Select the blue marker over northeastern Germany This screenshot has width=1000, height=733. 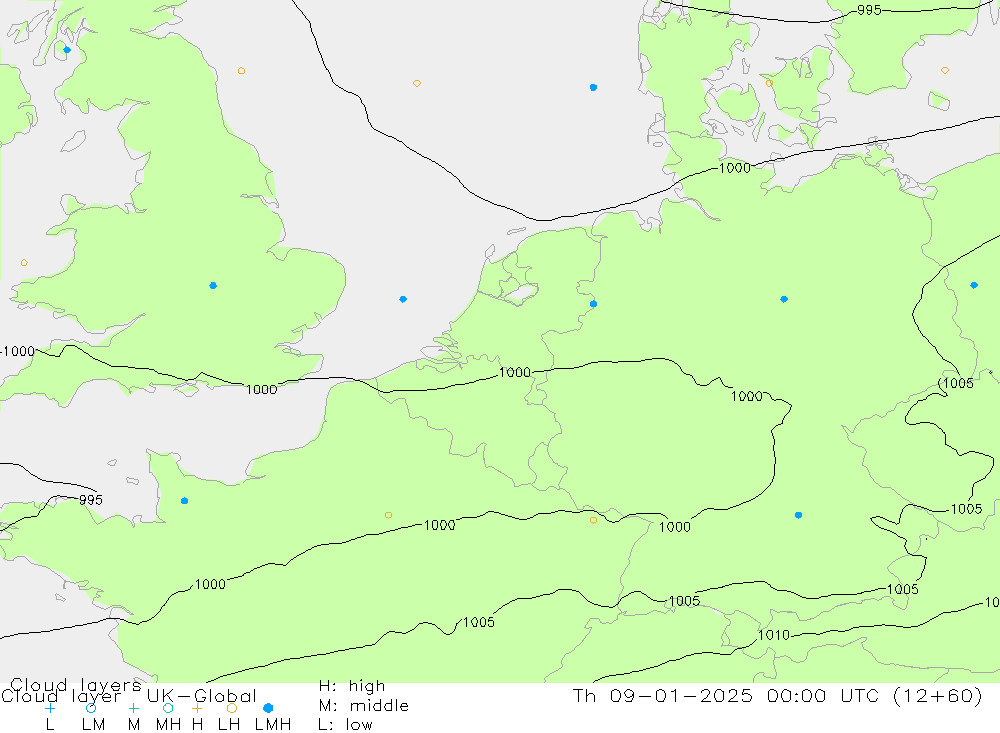click(x=784, y=299)
